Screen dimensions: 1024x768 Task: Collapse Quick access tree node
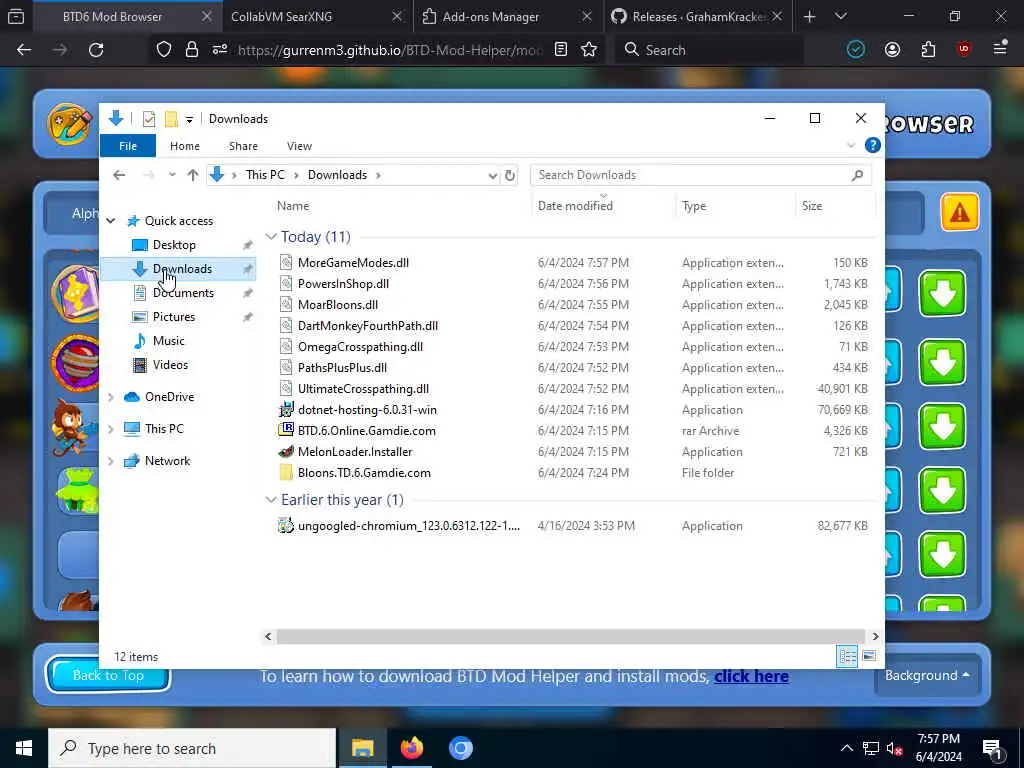(x=111, y=221)
